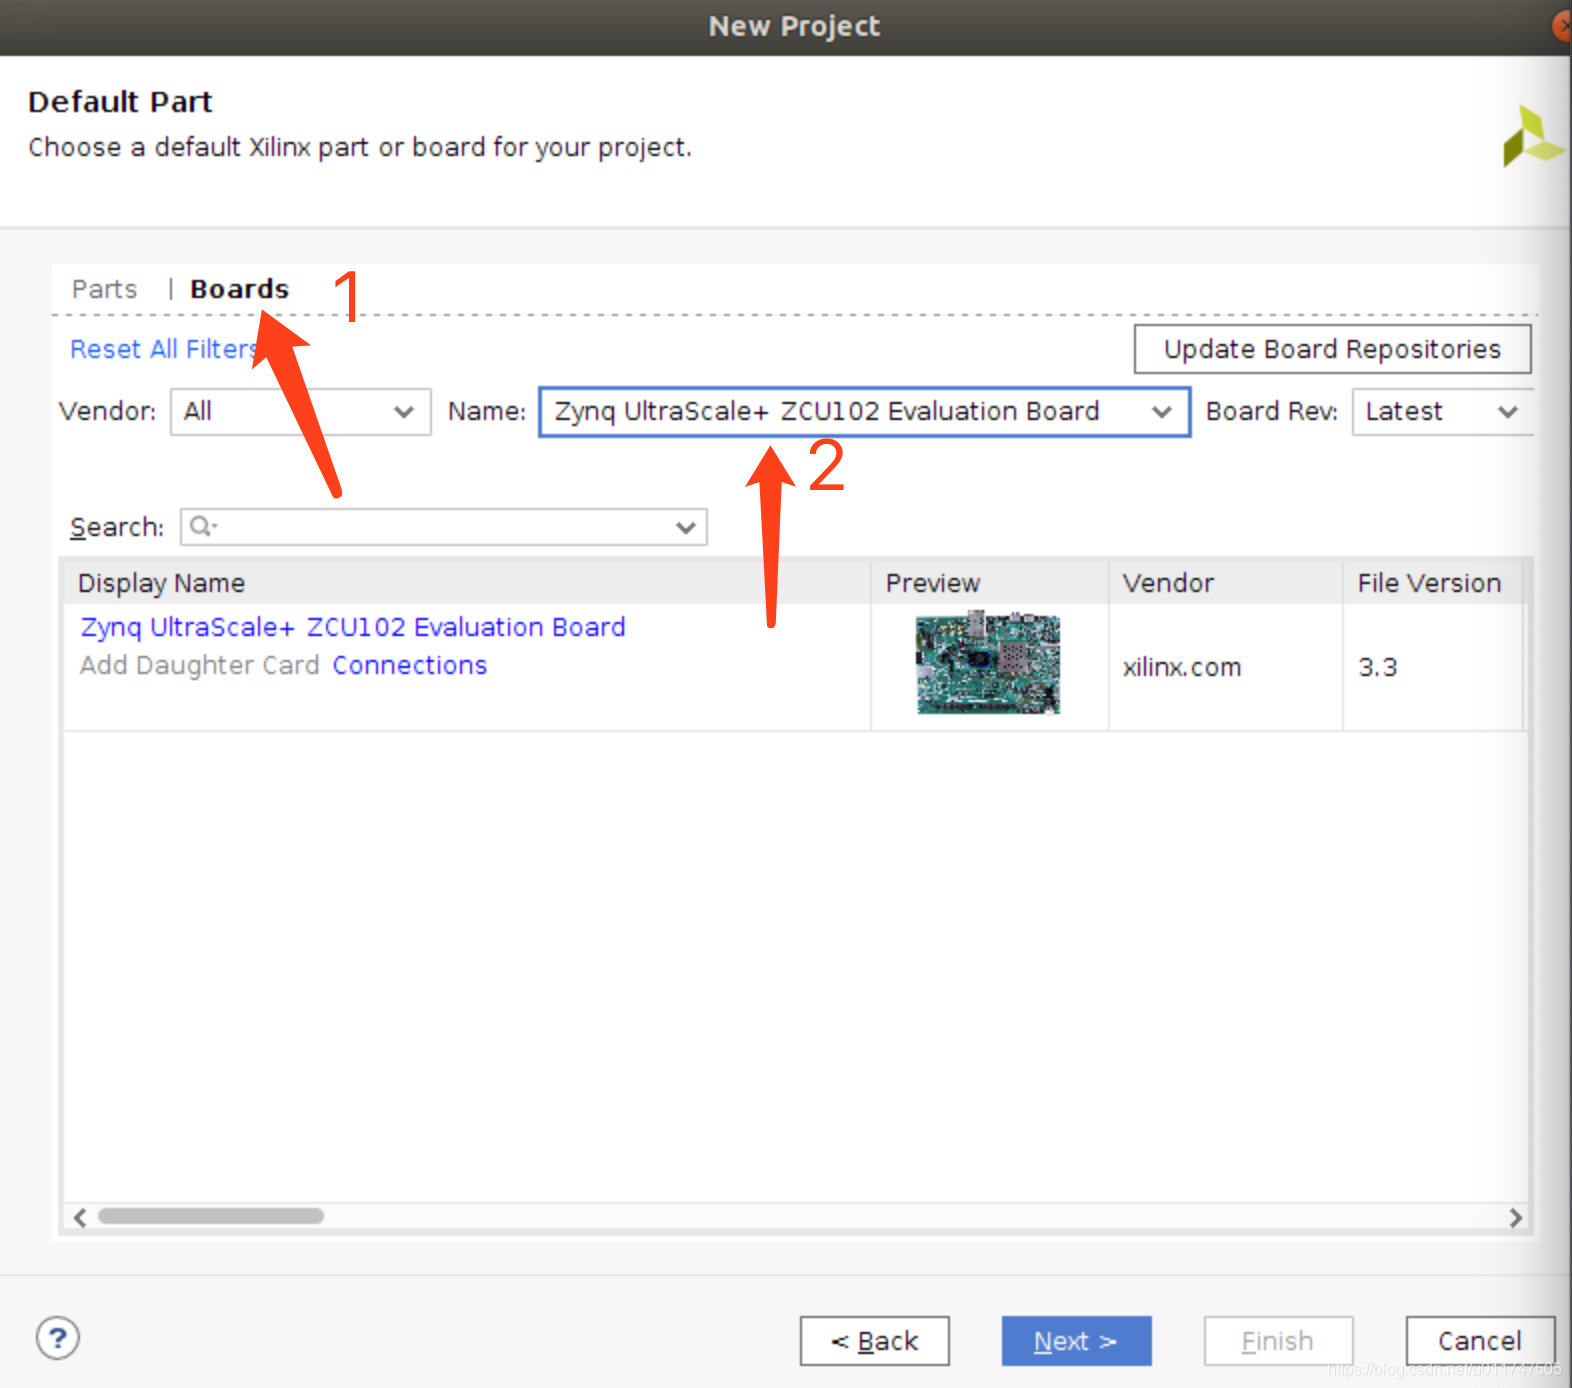1572x1388 pixels.
Task: Click the Connections link
Action: point(410,665)
